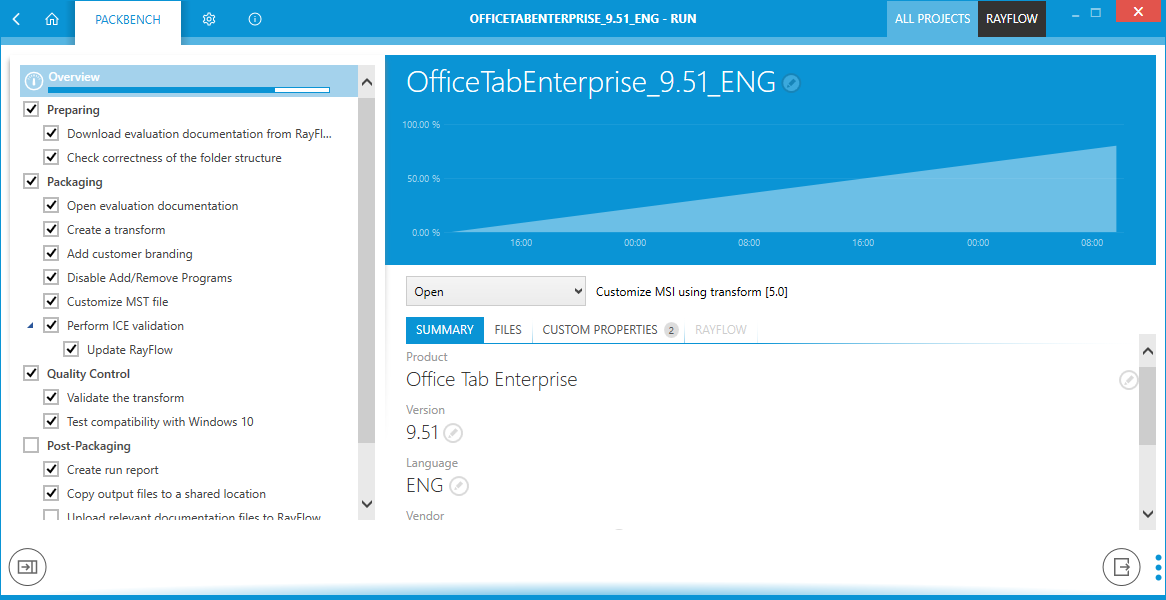This screenshot has width=1166, height=600.
Task: Uncheck Test compatibility with Windows 10
Action: [x=51, y=422]
